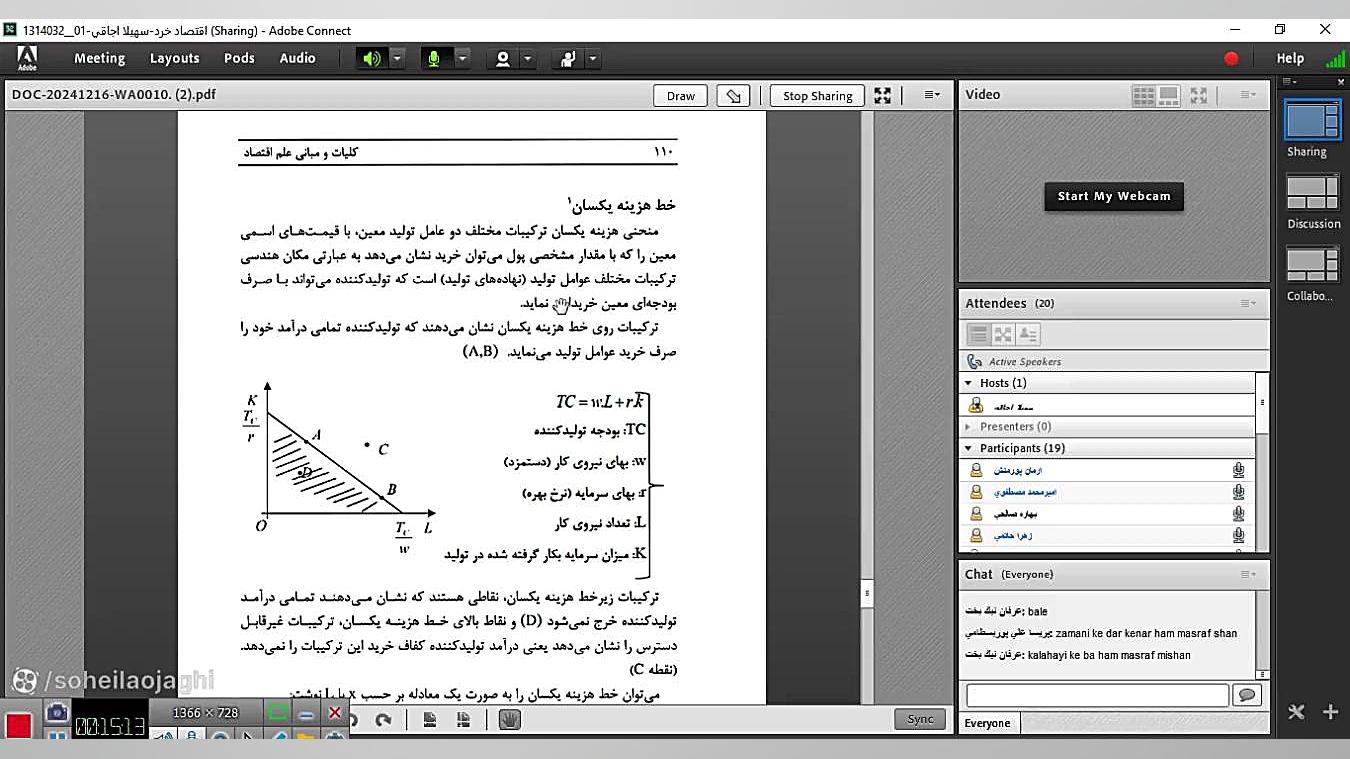Screen dimensions: 1350x759
Task: Click the Sync button
Action: point(920,719)
